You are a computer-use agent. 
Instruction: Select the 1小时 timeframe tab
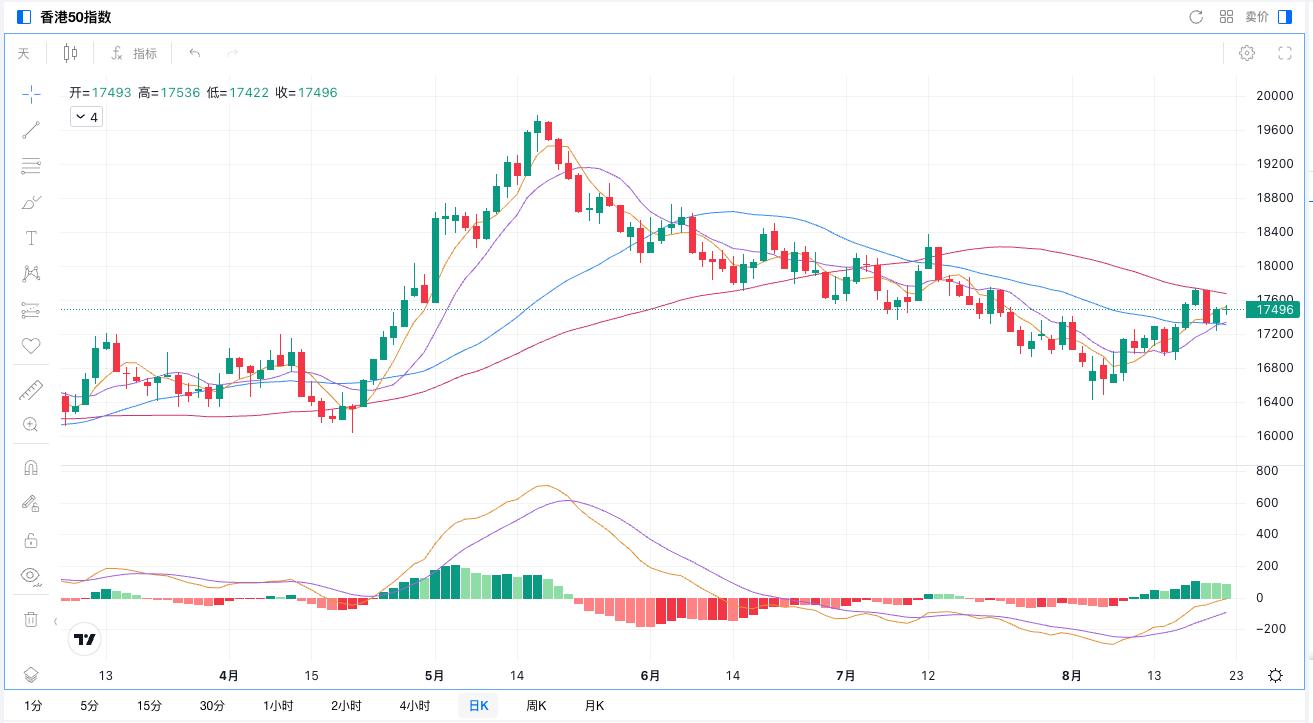pos(278,706)
